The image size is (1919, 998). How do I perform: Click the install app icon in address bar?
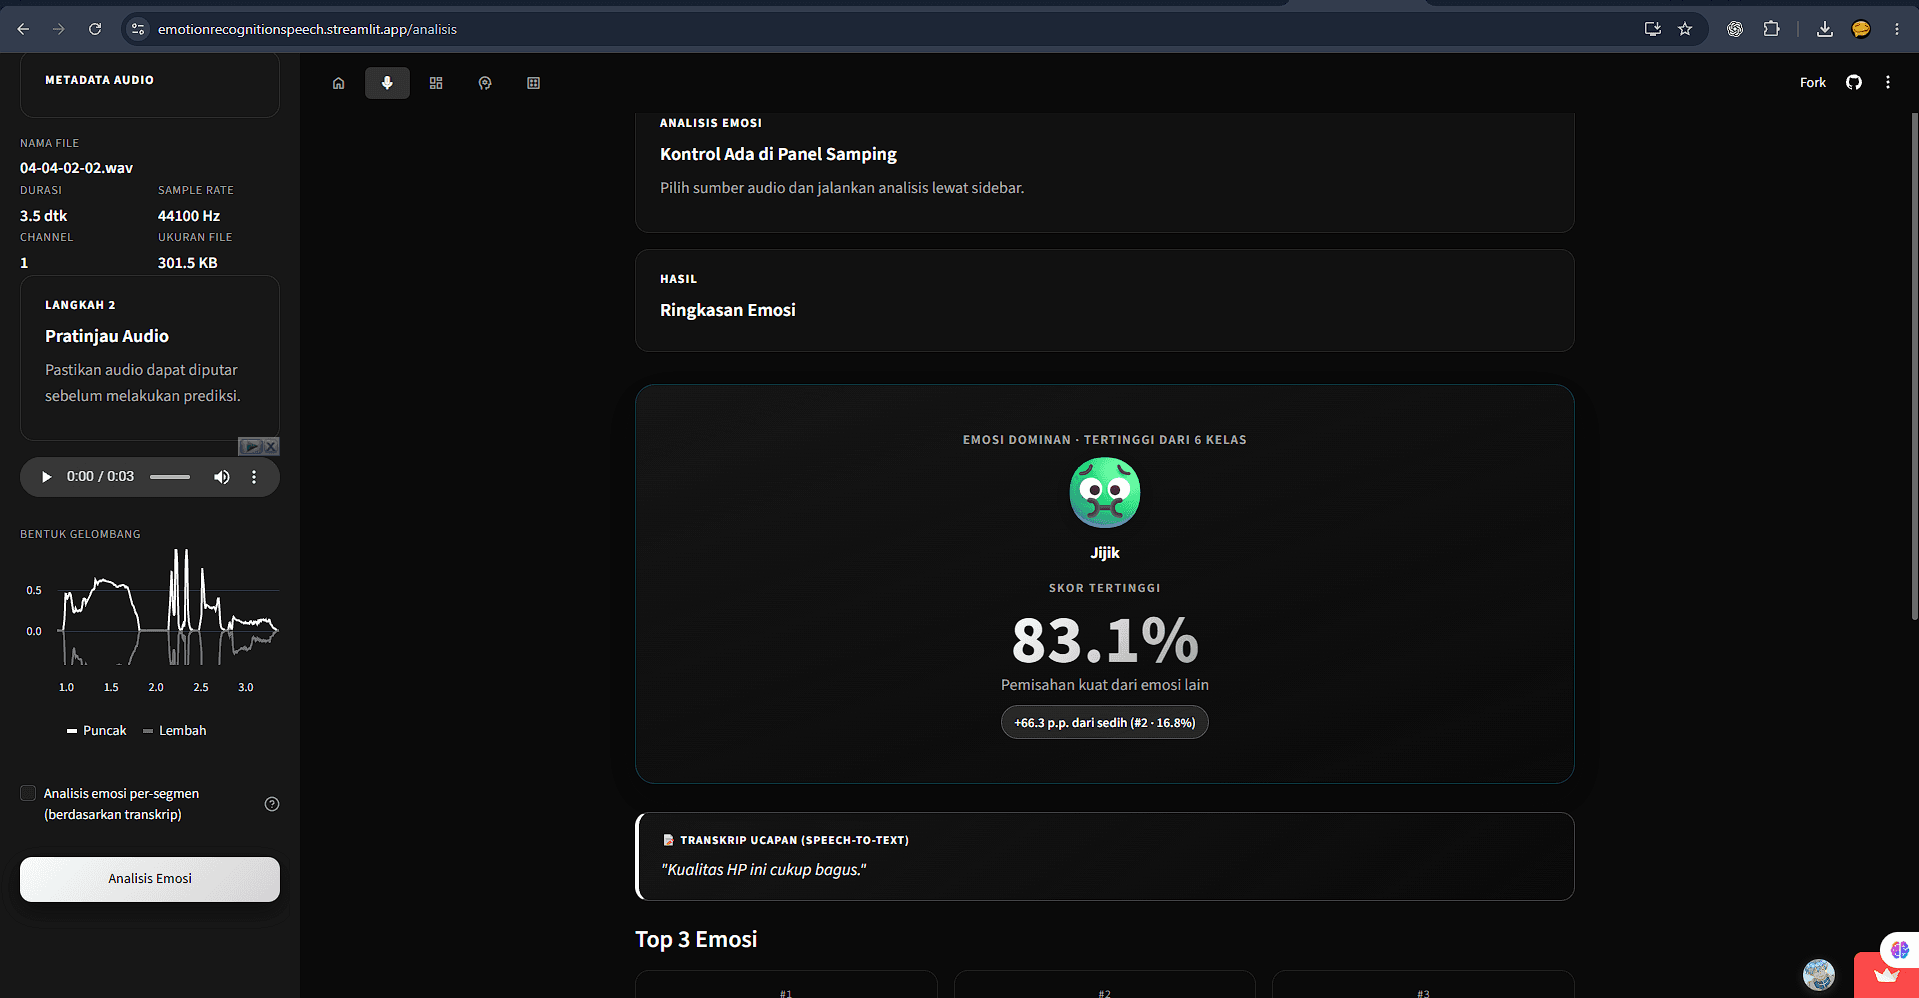click(1653, 29)
